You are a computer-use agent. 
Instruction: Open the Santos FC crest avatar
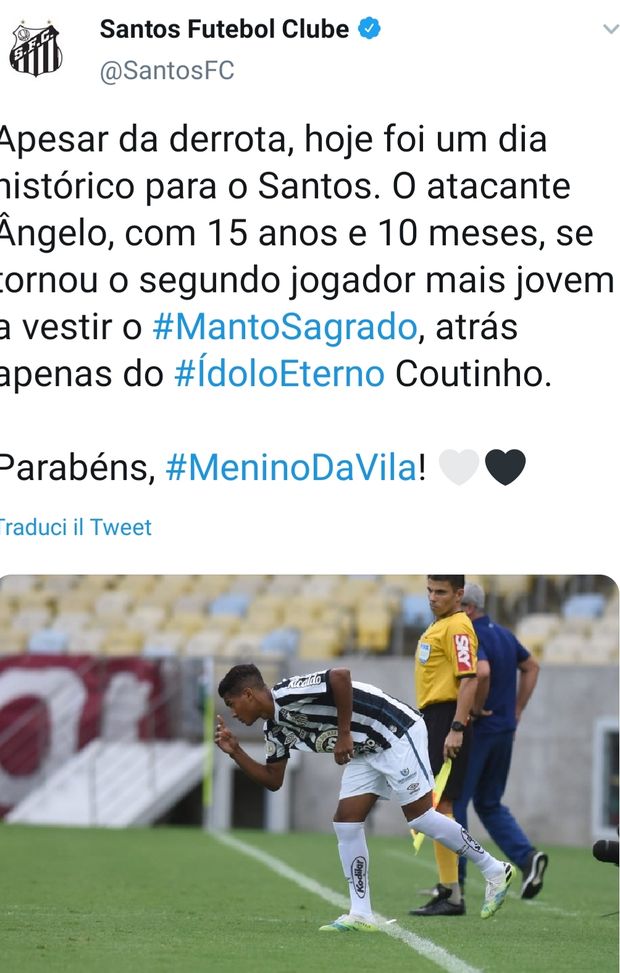35,49
